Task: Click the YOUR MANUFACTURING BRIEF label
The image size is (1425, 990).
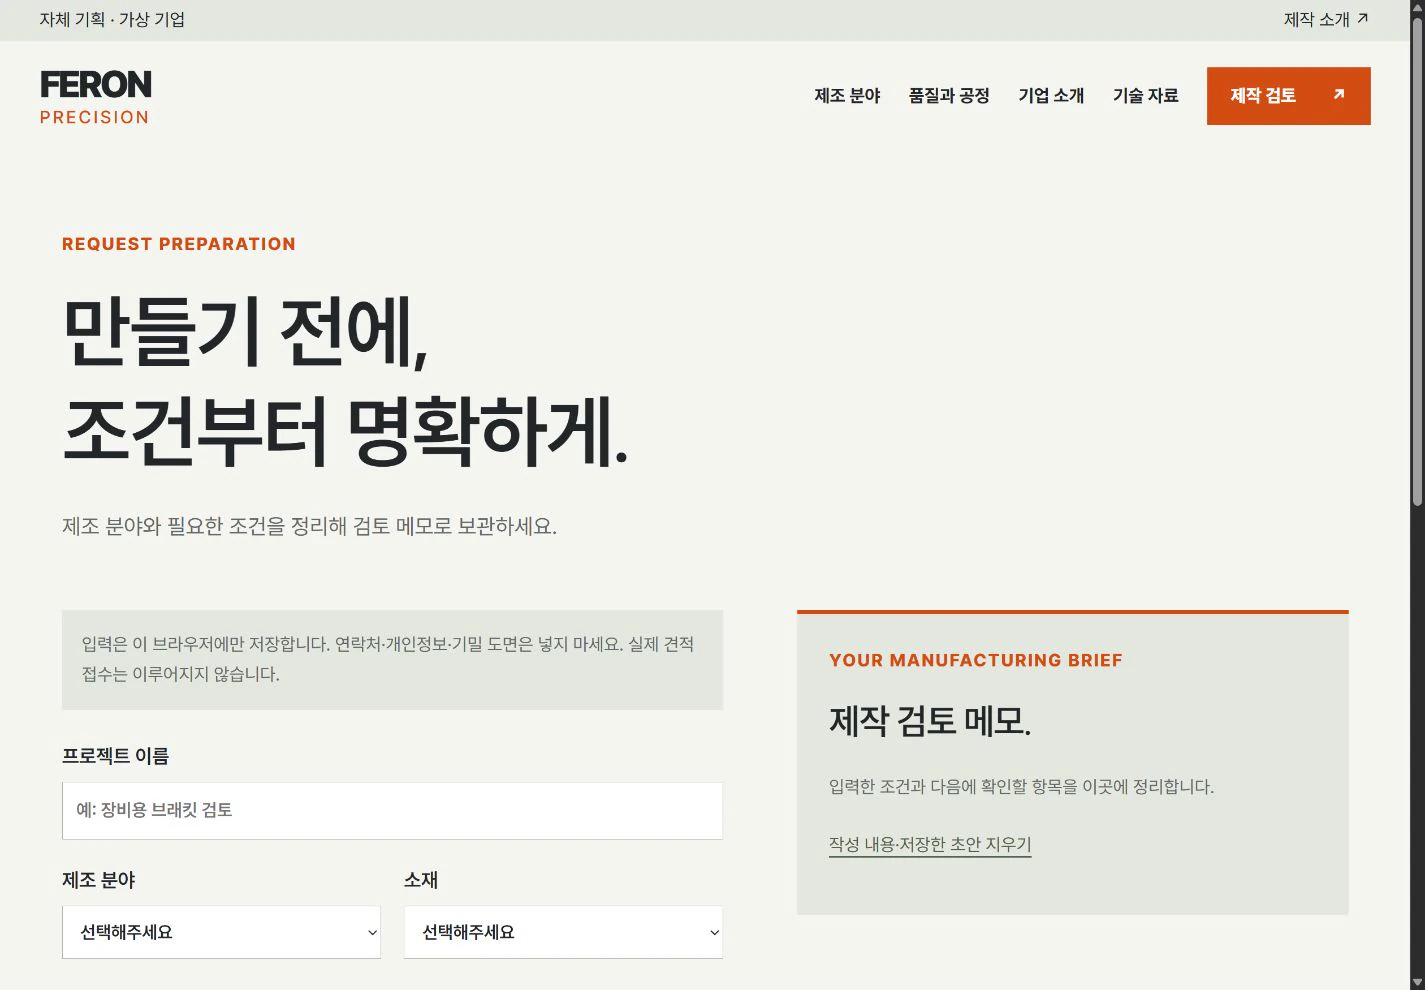Action: point(976,660)
